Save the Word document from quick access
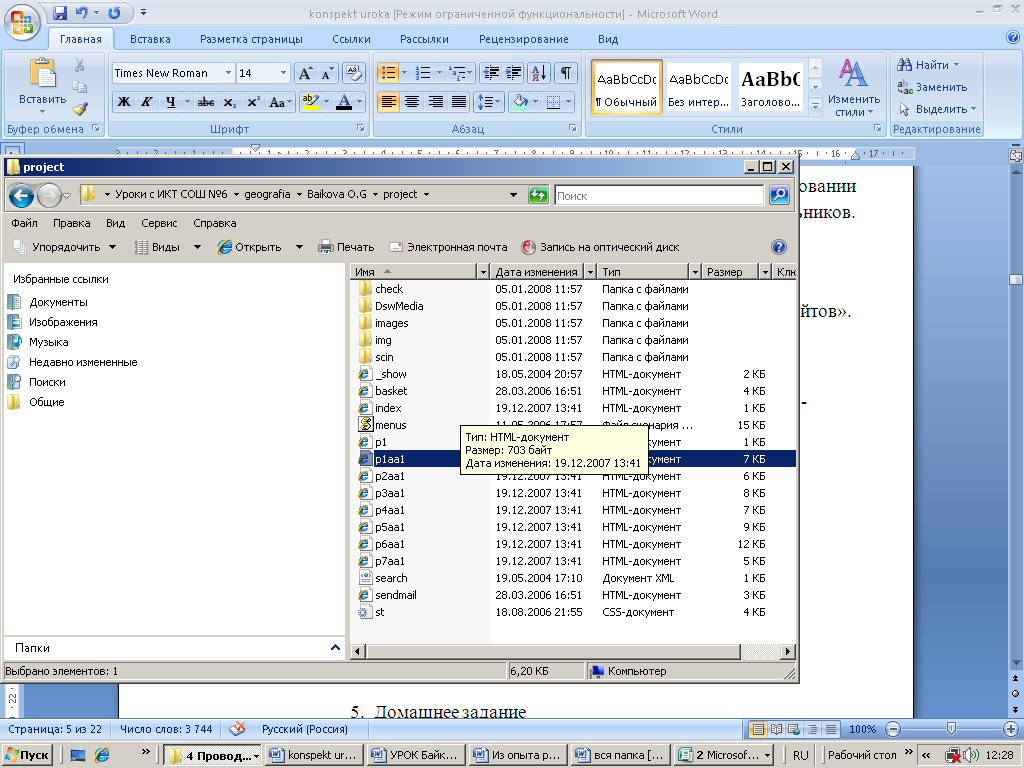Viewport: 1024px width, 768px height. coord(60,12)
